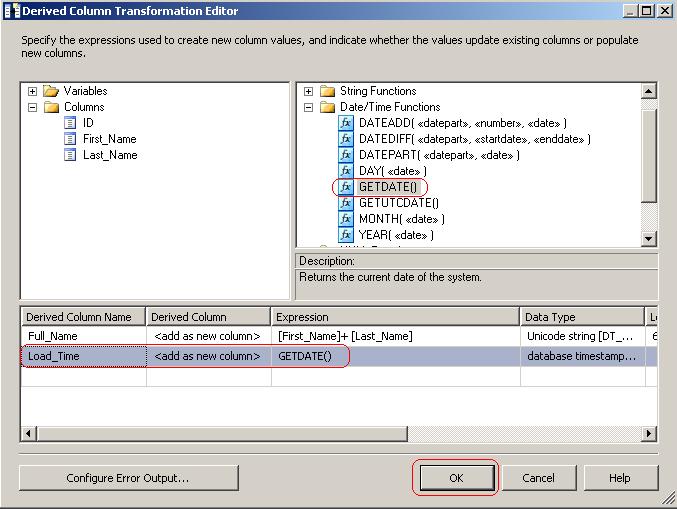Select the GETDATE() function entry
This screenshot has height=509, width=677.
388,187
